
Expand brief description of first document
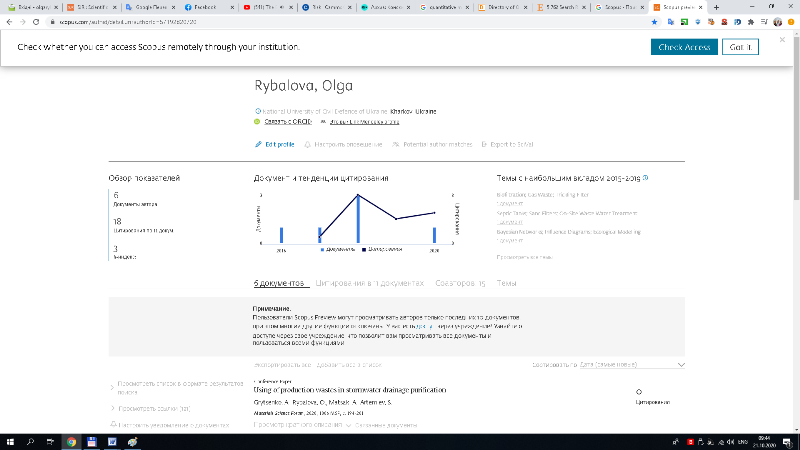tap(303, 424)
